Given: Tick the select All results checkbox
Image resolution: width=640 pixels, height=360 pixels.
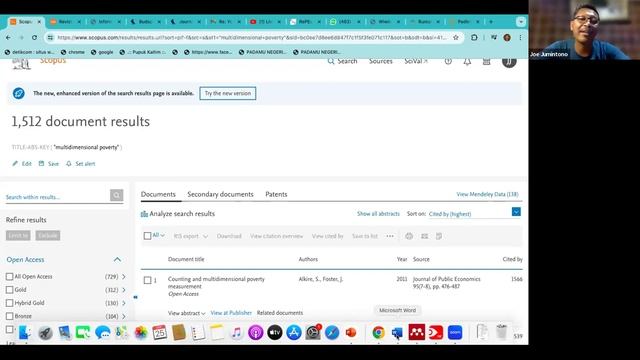Looking at the screenshot, I should 147,236.
